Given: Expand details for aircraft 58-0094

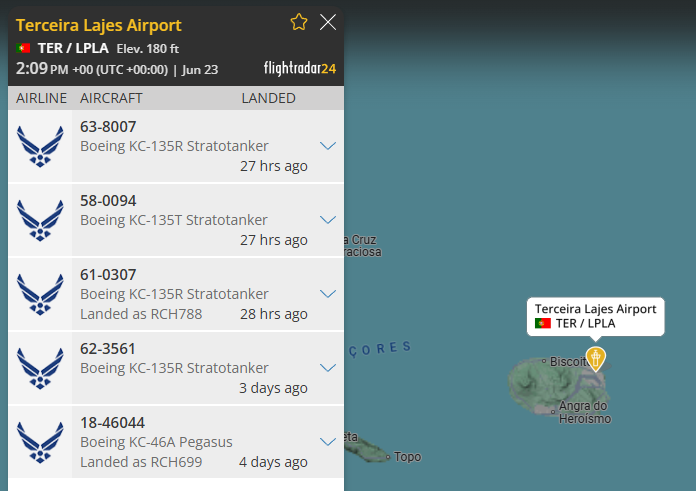Looking at the screenshot, I should 327,220.
